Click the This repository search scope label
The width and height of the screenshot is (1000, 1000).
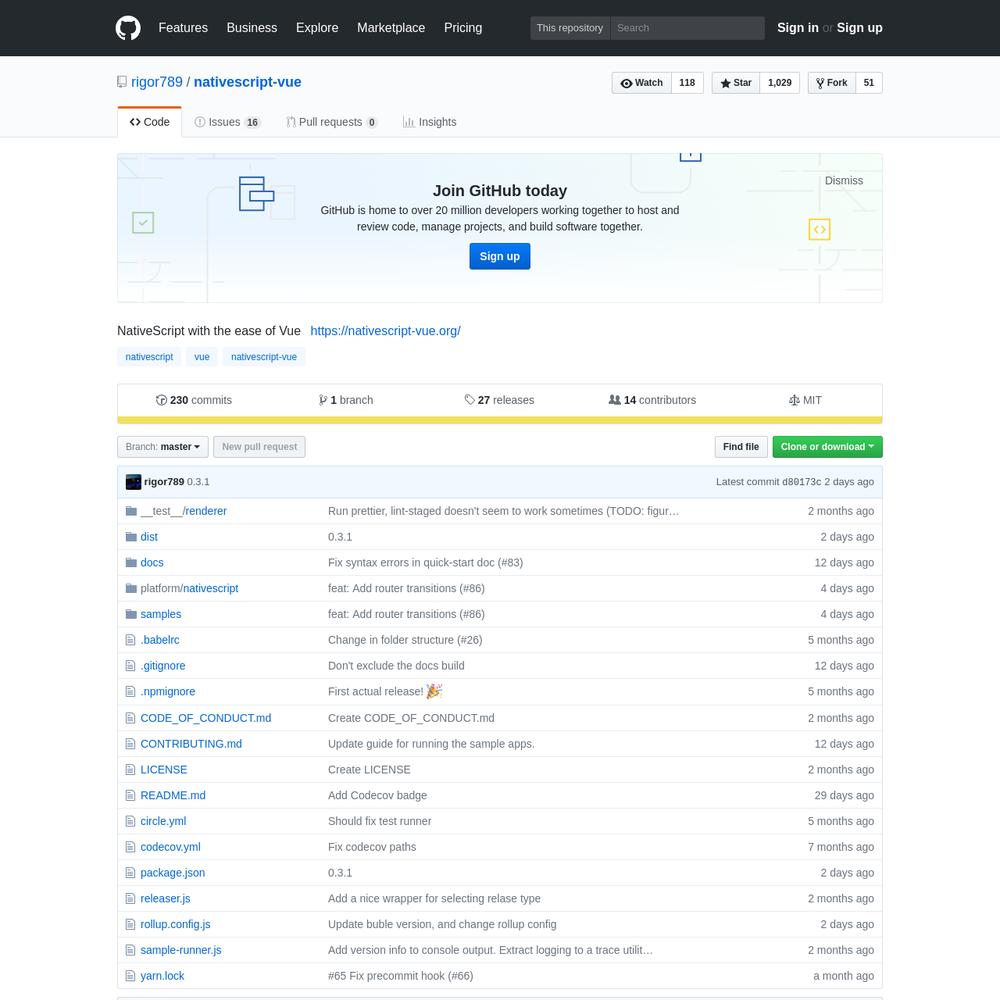570,28
